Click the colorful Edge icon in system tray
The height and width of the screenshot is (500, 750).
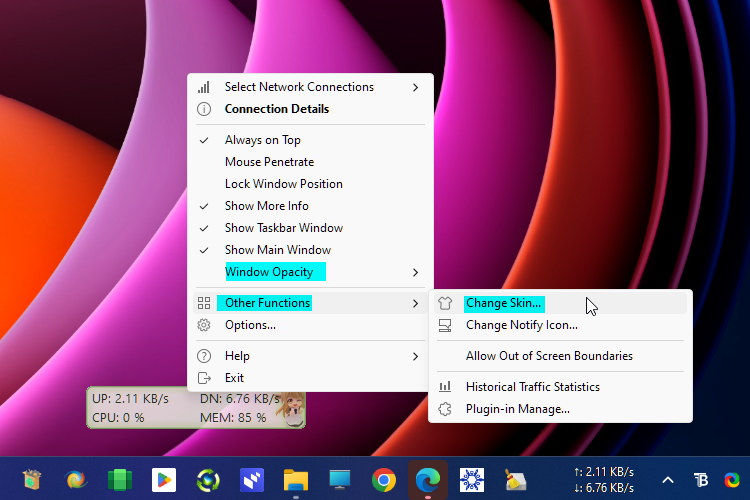click(732, 479)
